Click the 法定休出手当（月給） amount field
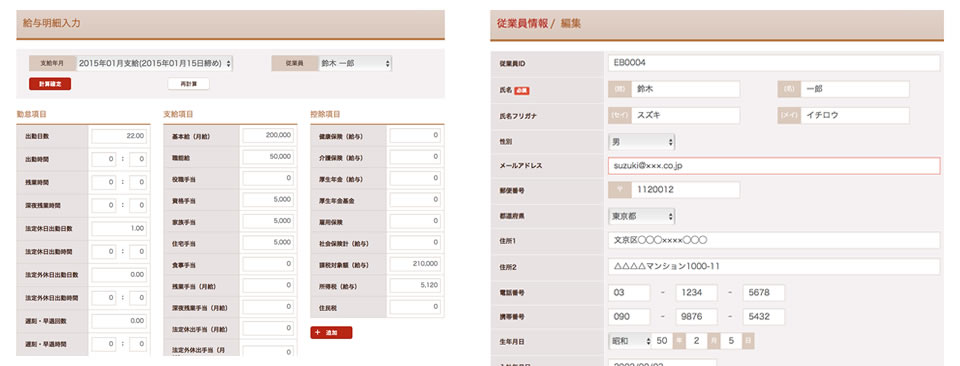The image size is (960, 366). tap(268, 329)
